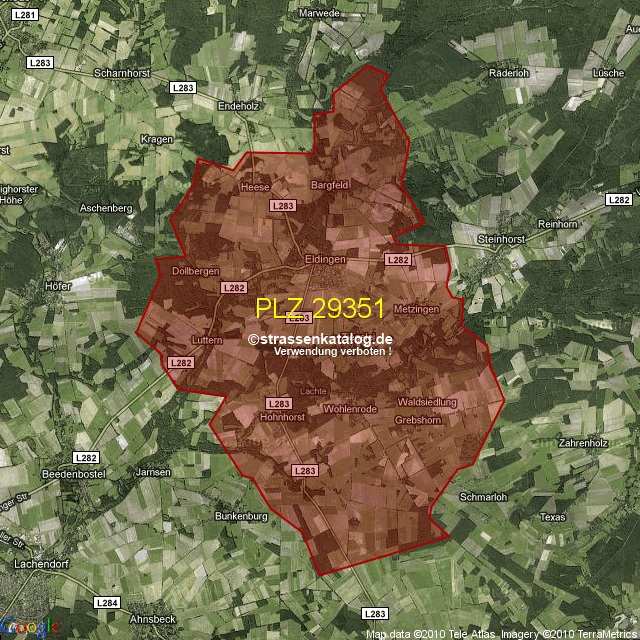Click the L282 shield near Reinhorn
Image resolution: width=640 pixels, height=640 pixels.
click(x=619, y=200)
